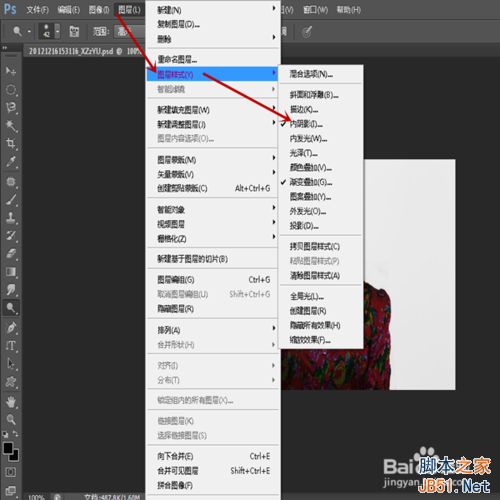Open the brush panel icon in options bar
This screenshot has height=500, width=500.
[74, 32]
